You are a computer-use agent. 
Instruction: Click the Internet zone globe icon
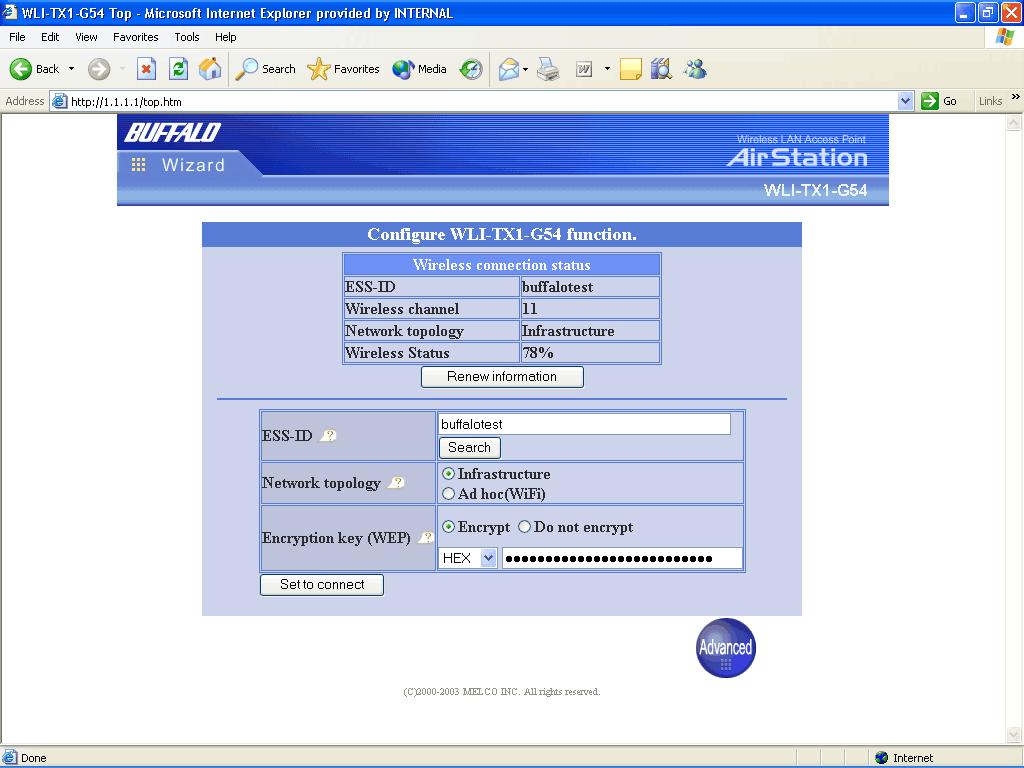pos(882,758)
